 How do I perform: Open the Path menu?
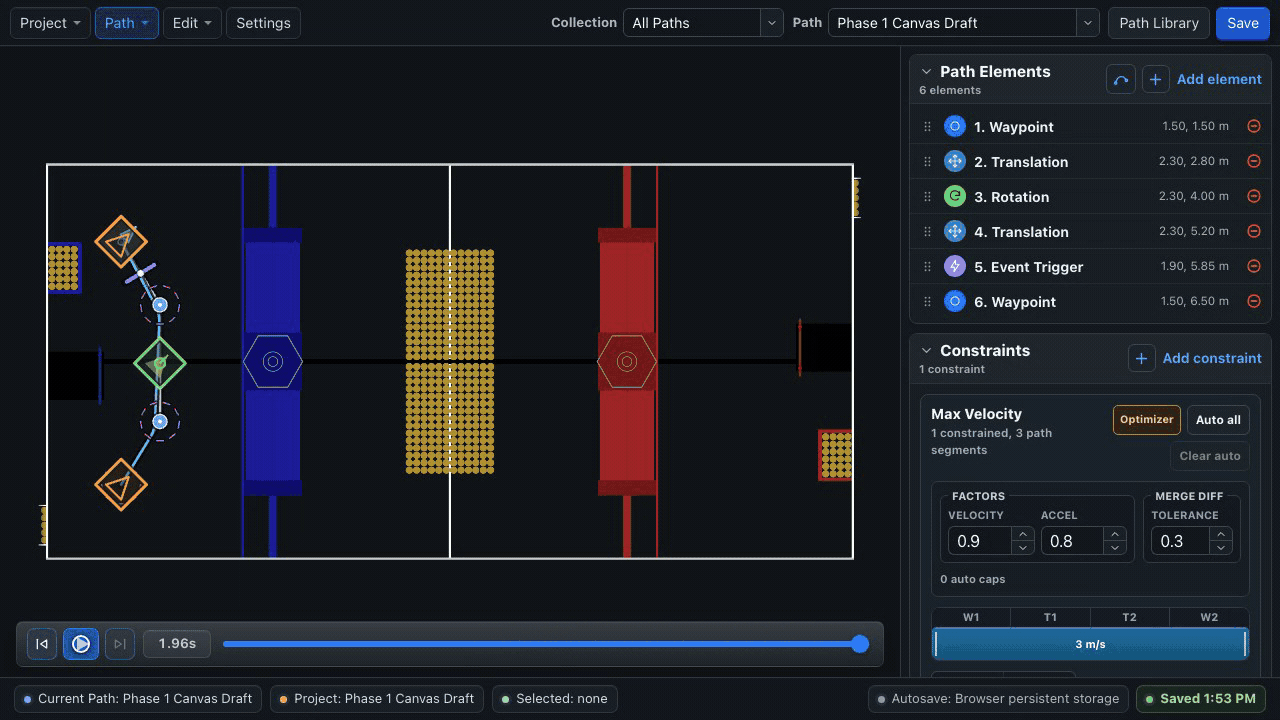pos(126,23)
